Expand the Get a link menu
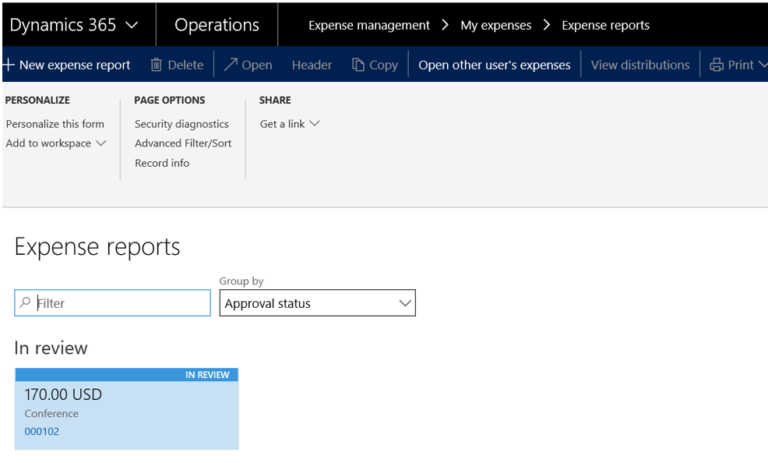The image size is (768, 463). tap(314, 124)
